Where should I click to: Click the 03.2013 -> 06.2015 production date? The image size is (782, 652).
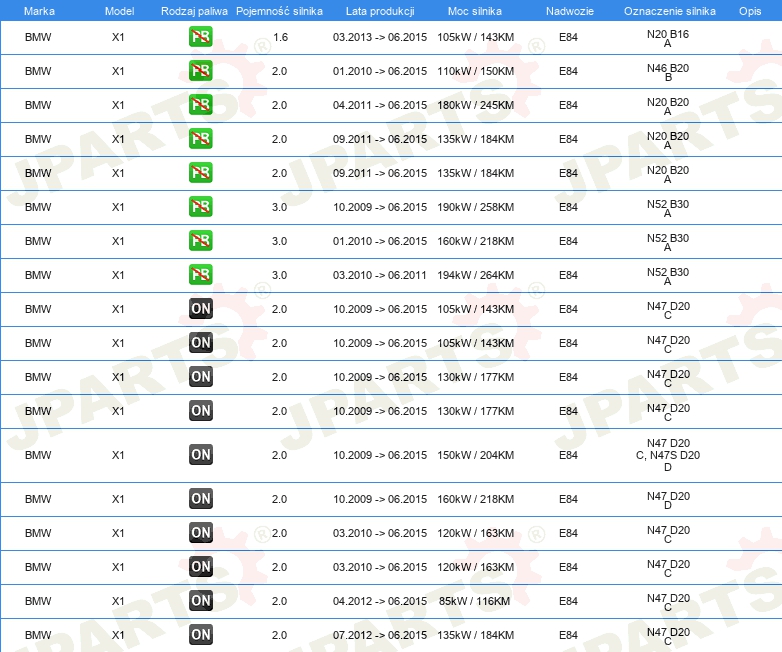tap(380, 37)
